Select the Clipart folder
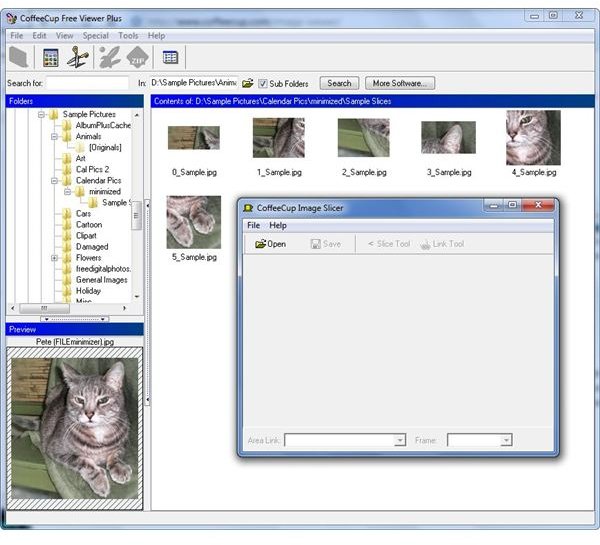Screen dimensions: 600x545 click(x=86, y=236)
